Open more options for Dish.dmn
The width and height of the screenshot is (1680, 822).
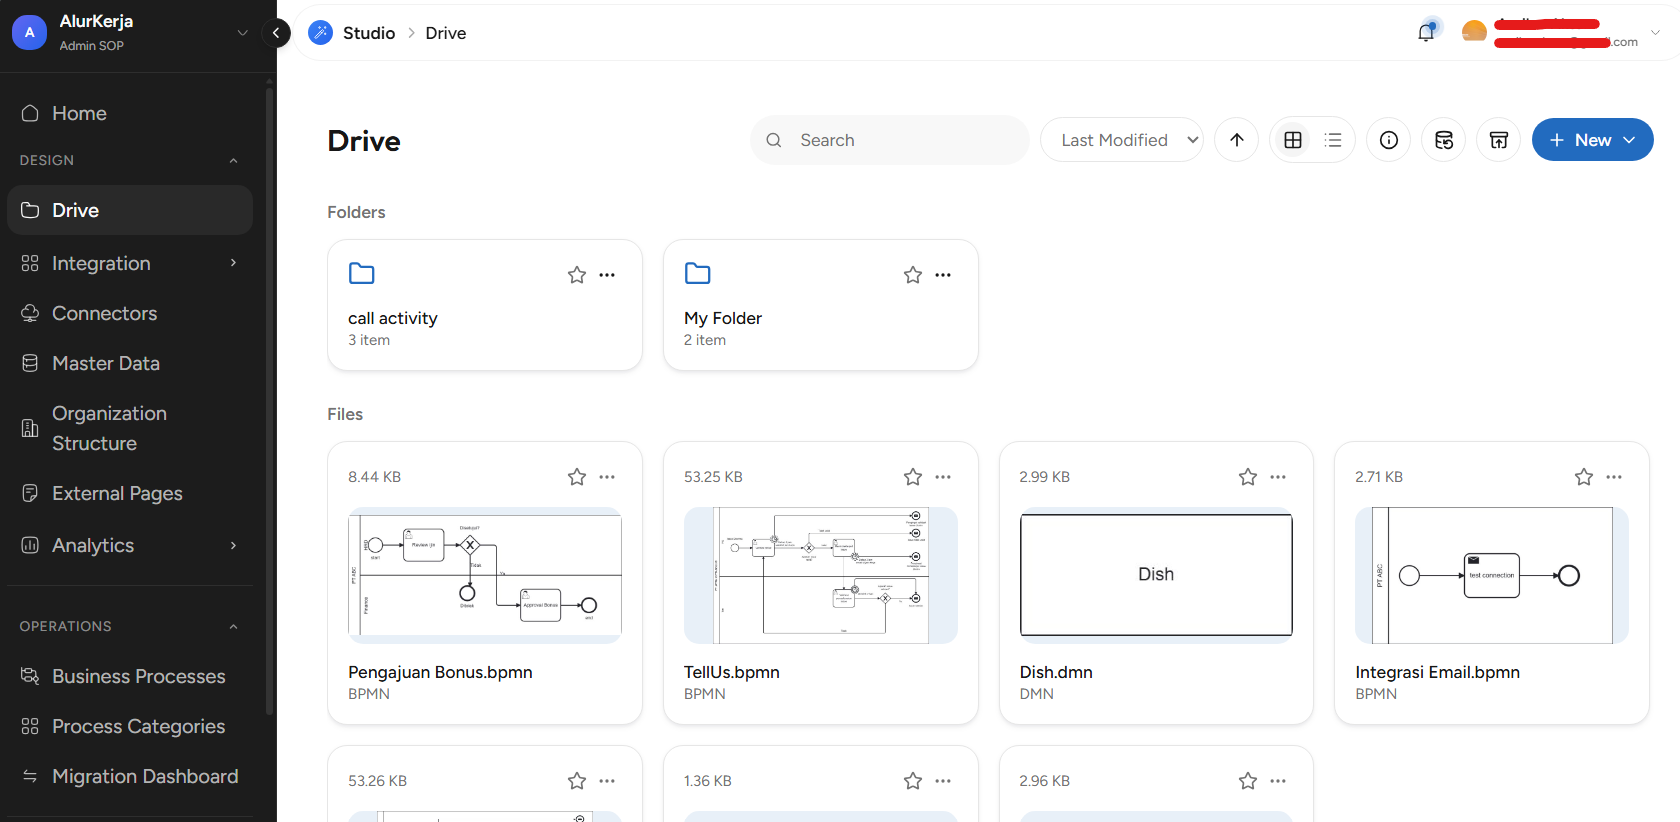(1278, 477)
